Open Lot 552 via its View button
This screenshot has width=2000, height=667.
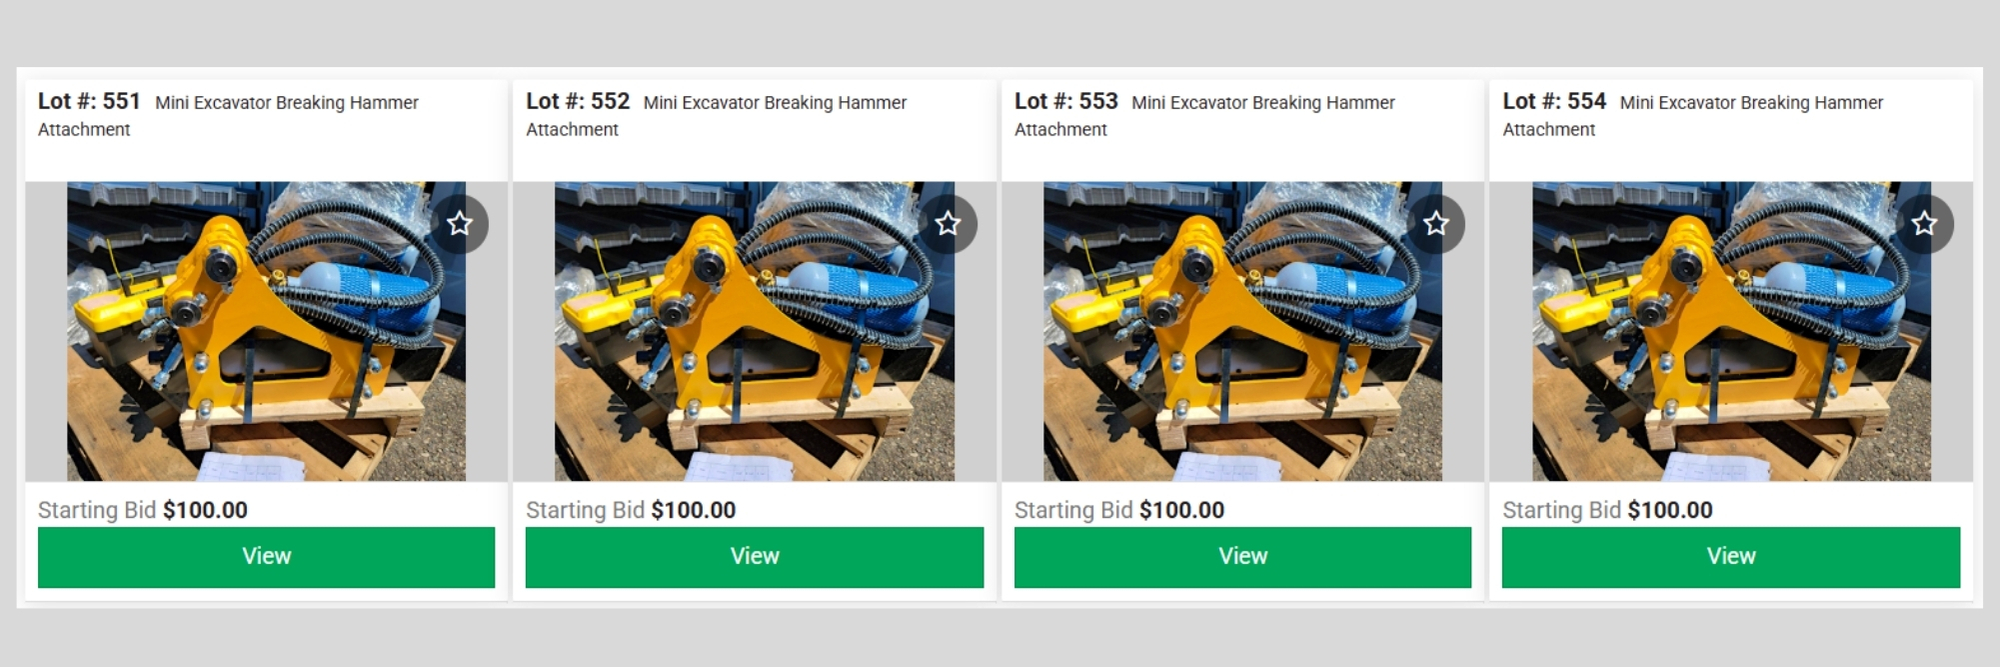pos(754,557)
